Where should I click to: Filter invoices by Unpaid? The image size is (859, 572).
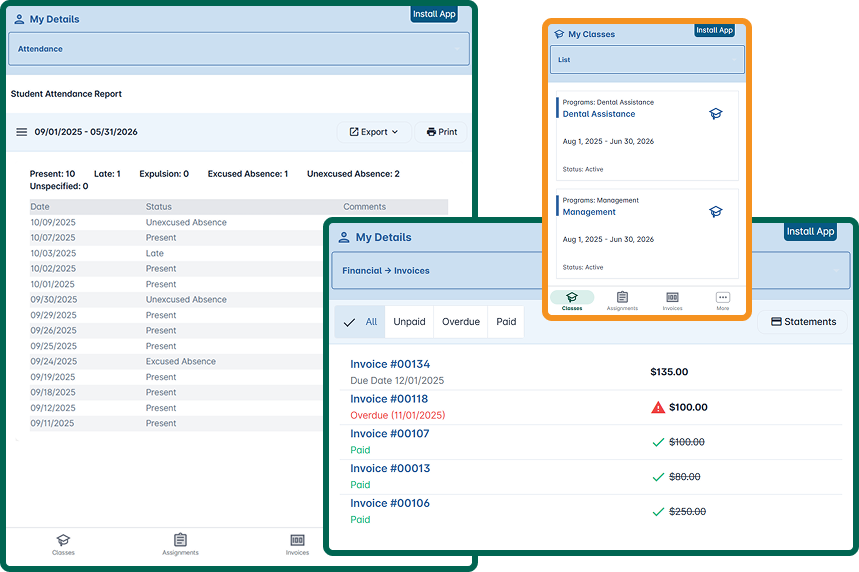pos(409,322)
